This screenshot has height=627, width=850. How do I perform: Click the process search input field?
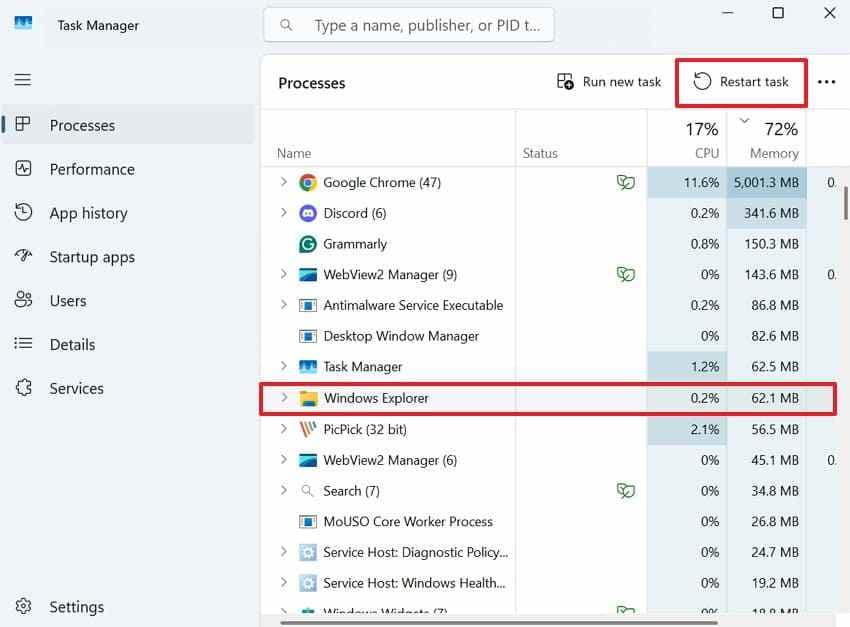tap(409, 25)
